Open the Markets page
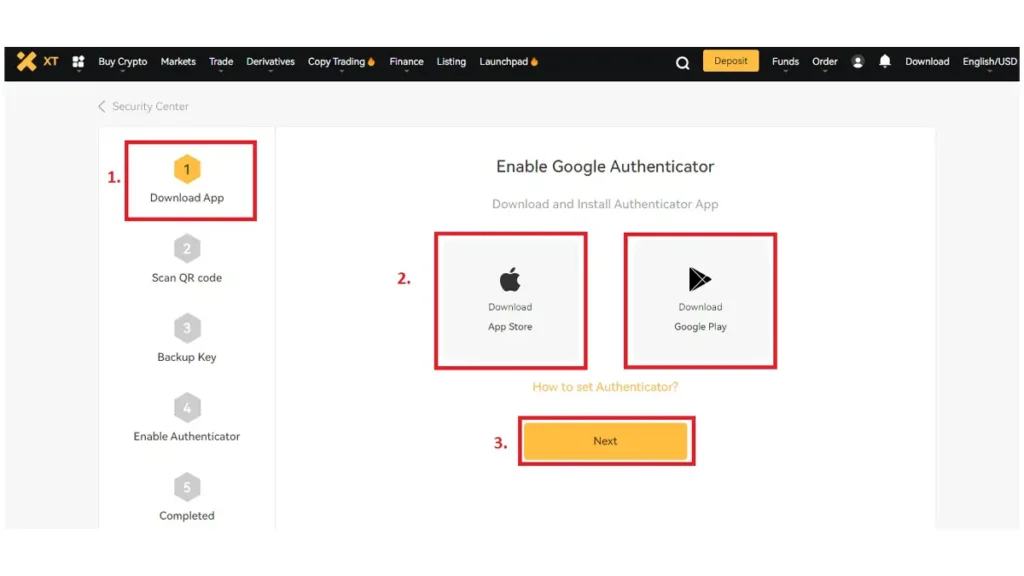Viewport: 1024px width, 576px height. click(178, 61)
